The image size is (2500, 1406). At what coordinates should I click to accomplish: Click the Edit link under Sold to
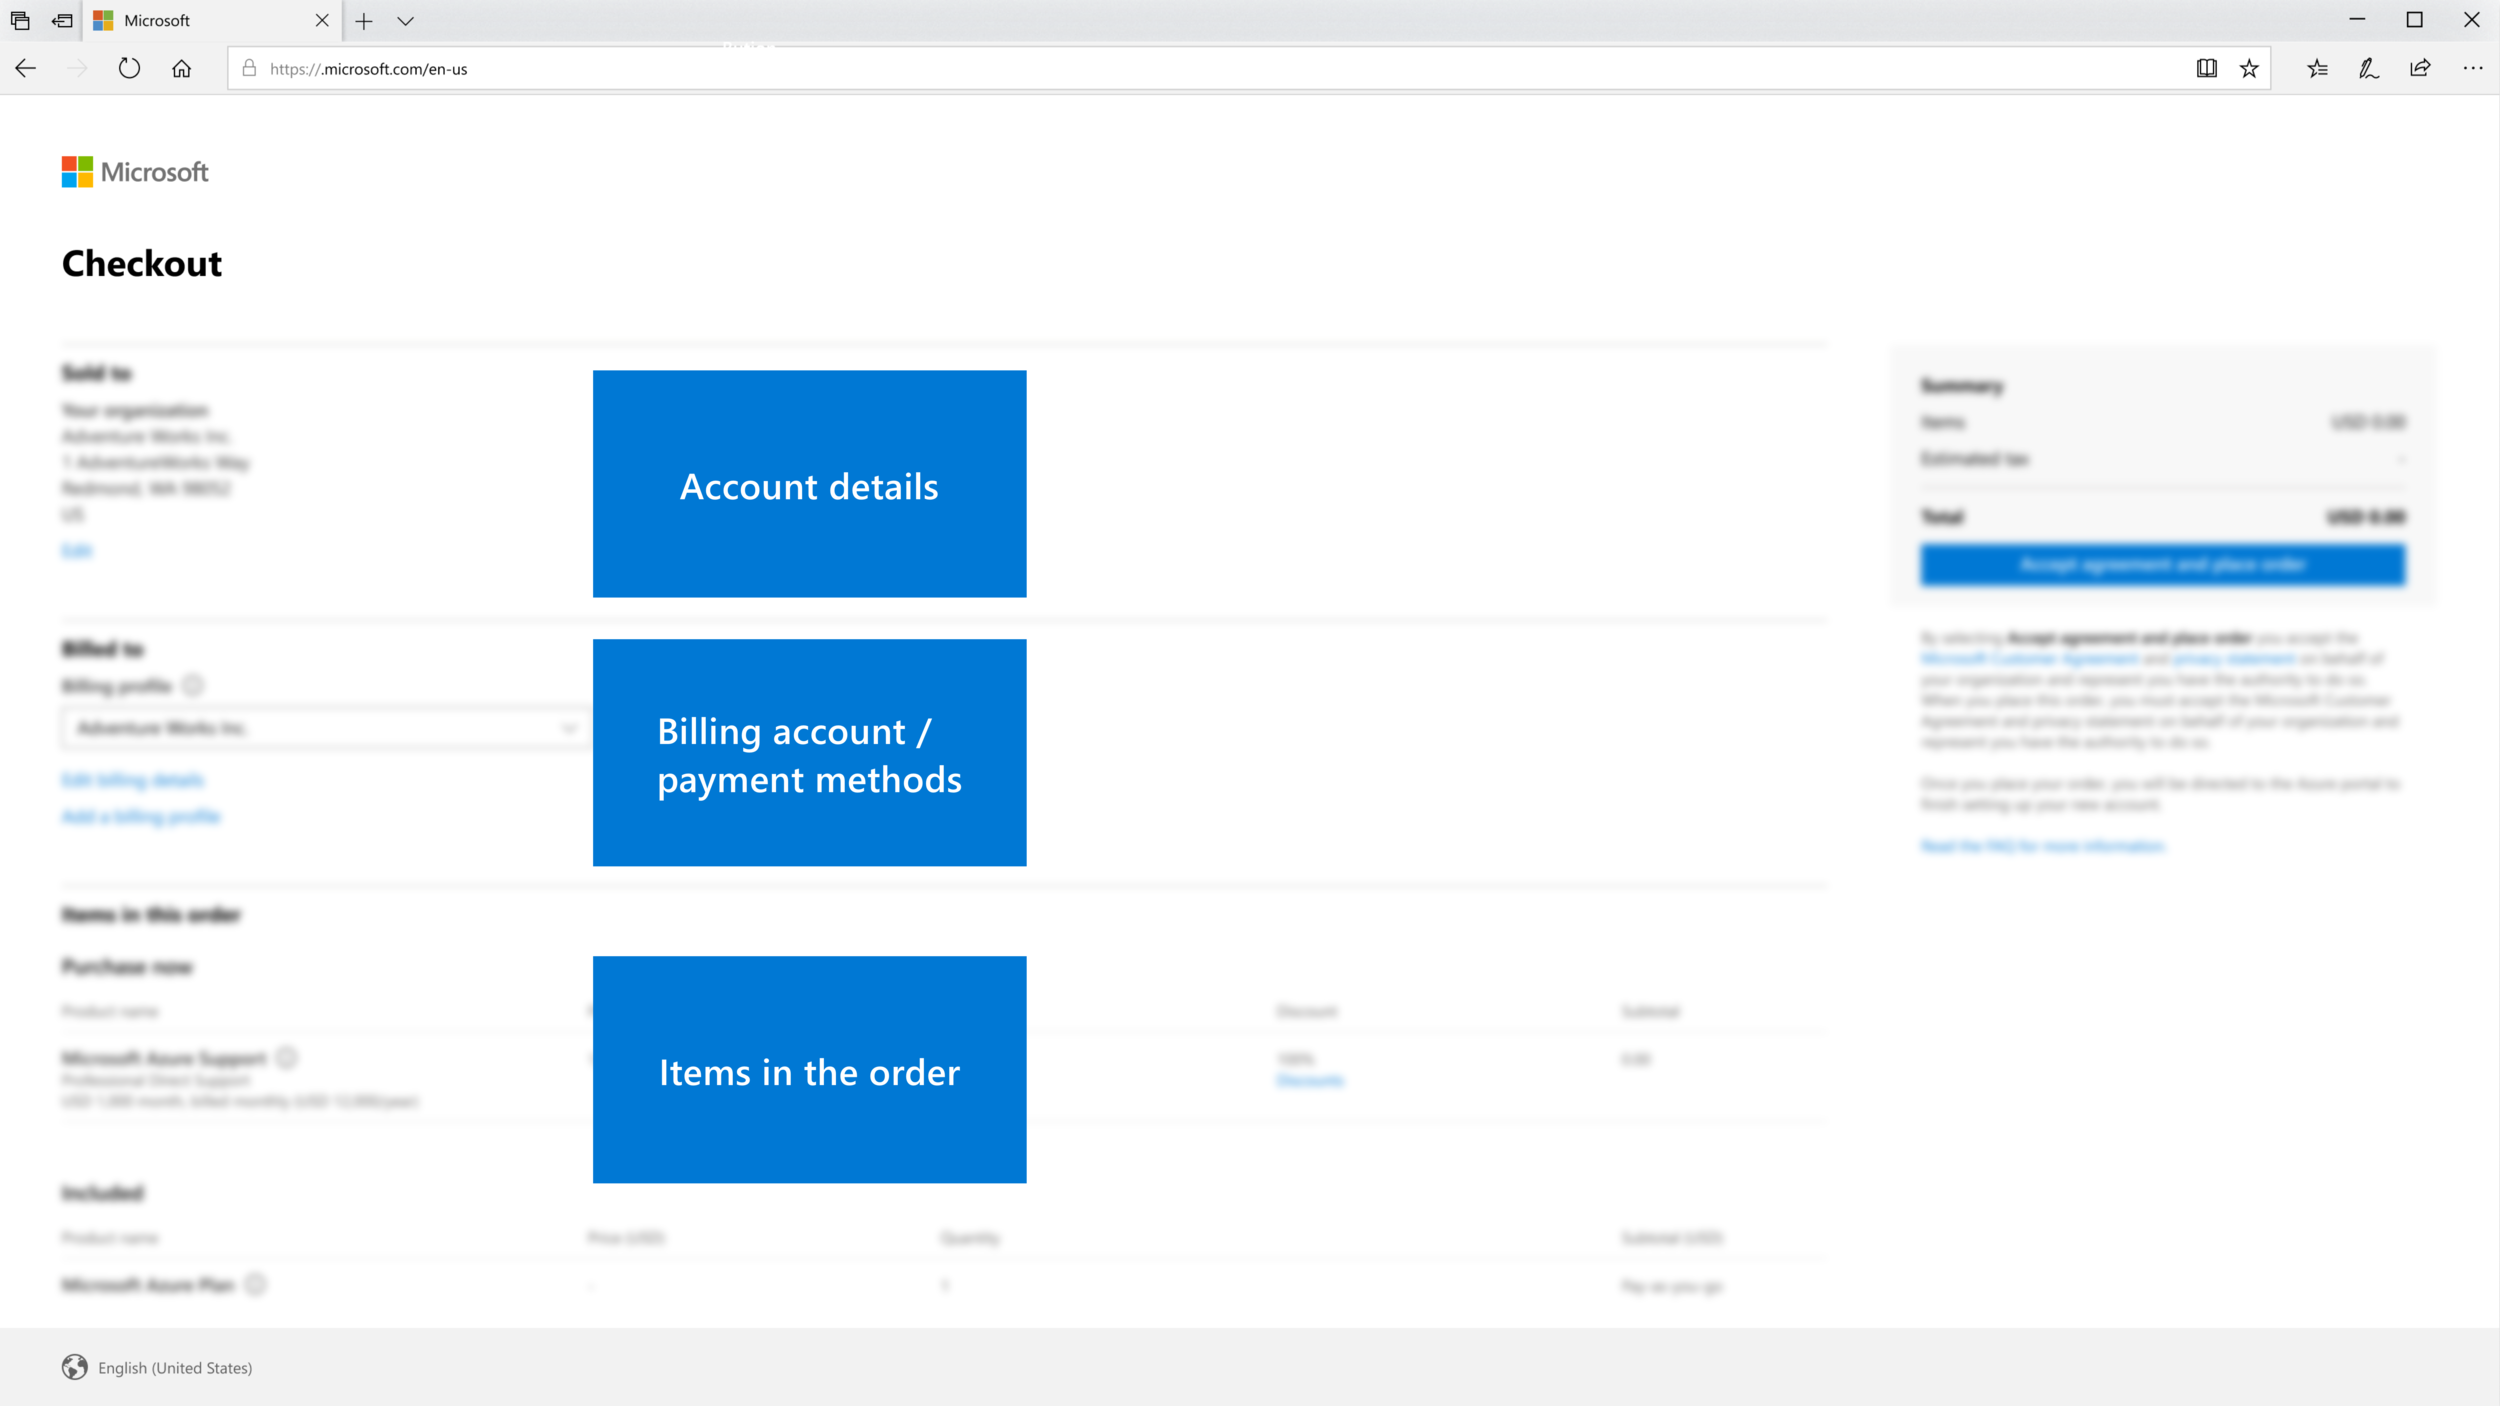click(x=76, y=551)
